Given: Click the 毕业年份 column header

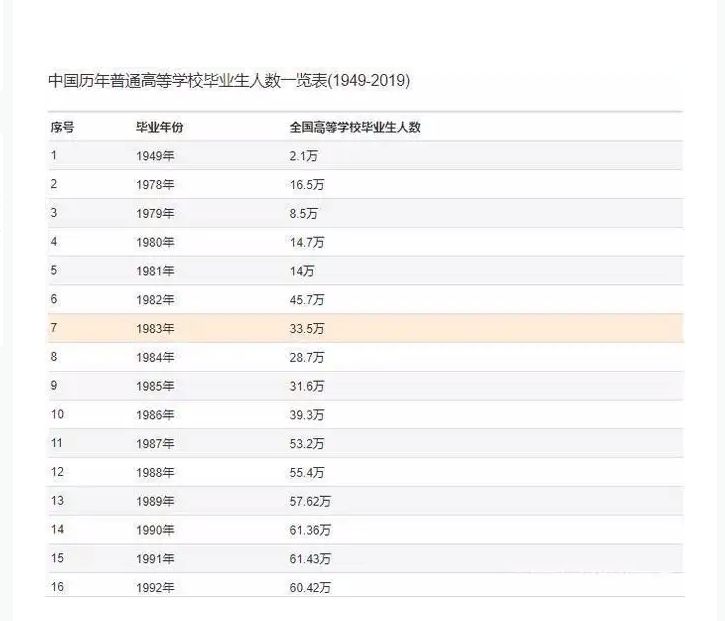Looking at the screenshot, I should [x=160, y=127].
